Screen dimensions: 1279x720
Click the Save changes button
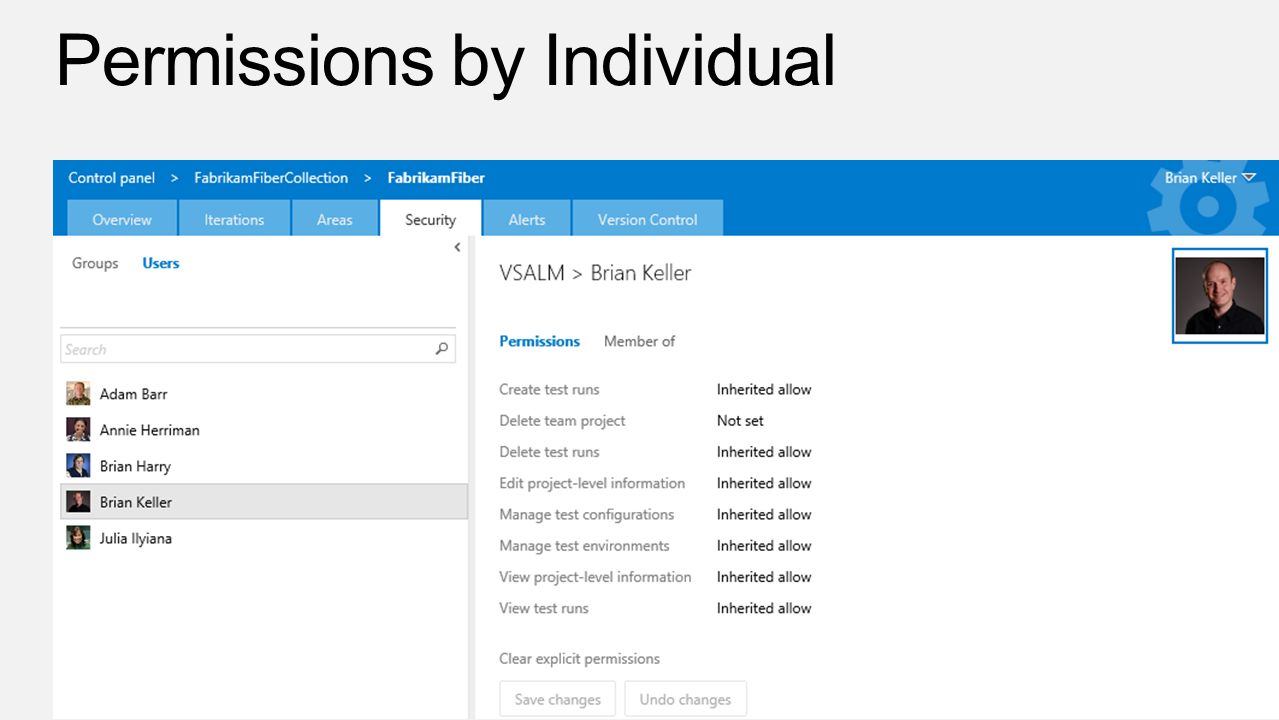coord(558,699)
